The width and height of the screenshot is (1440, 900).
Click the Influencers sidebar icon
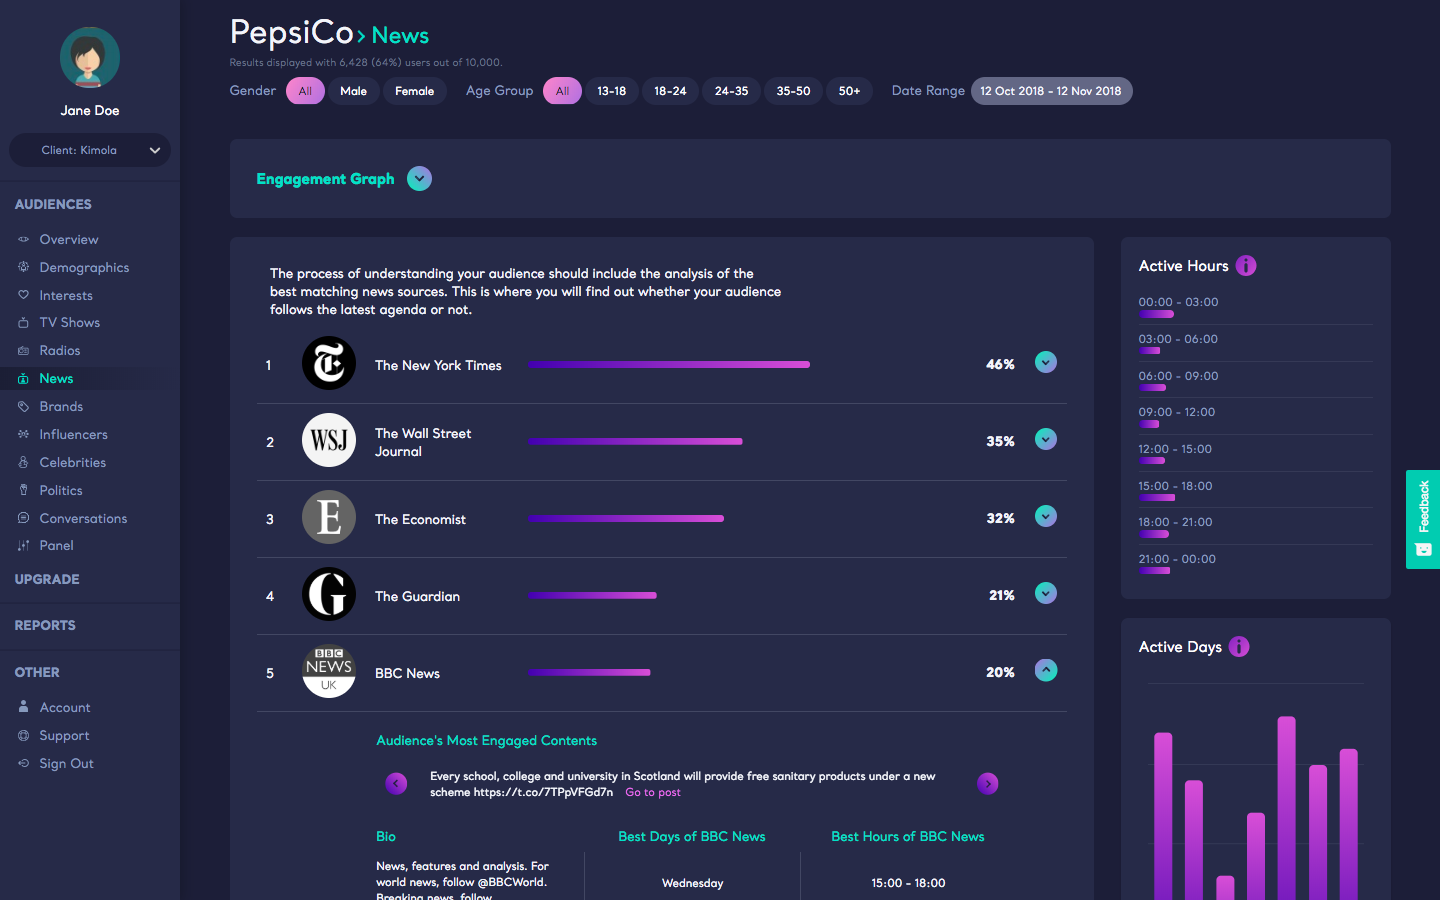23,434
